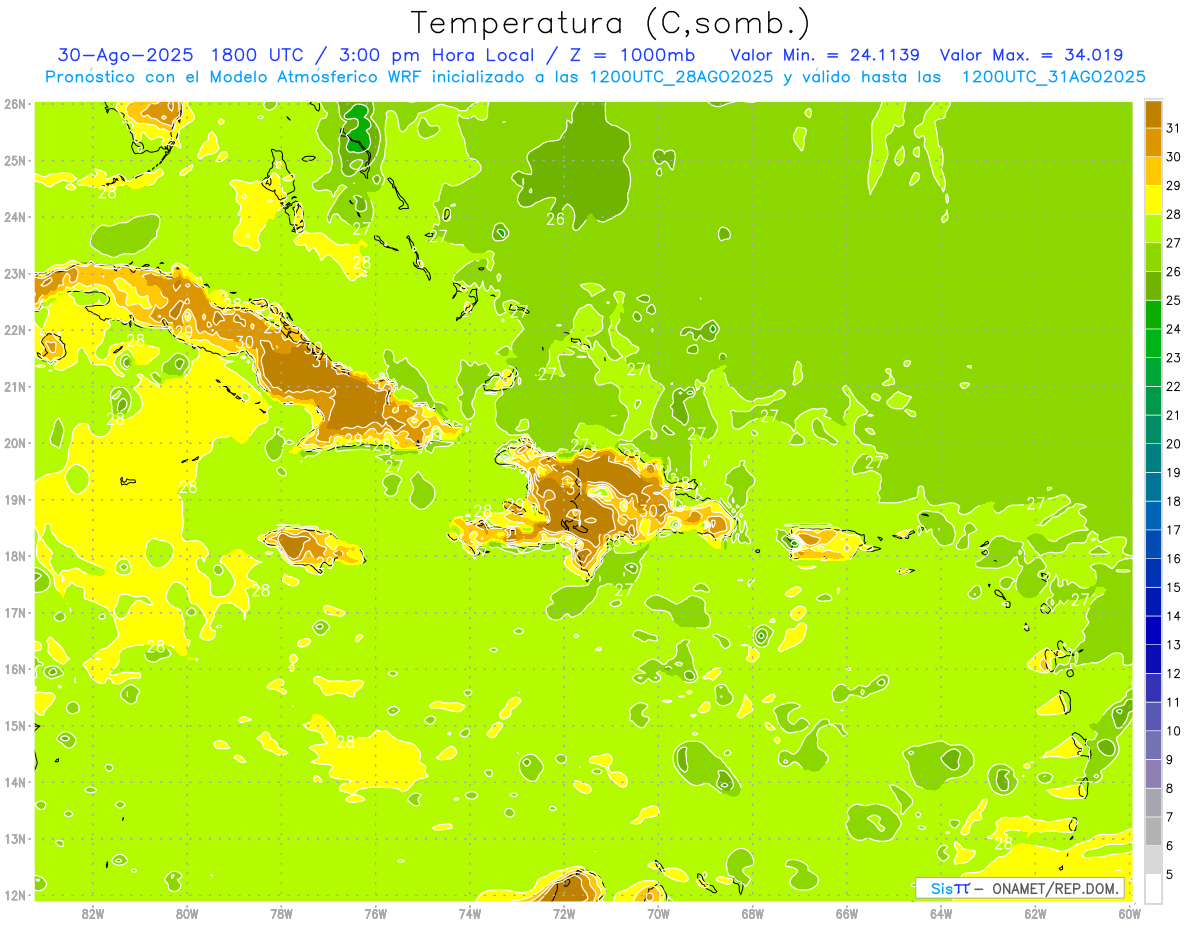Select the legend swatch between 27 and 28
The height and width of the screenshot is (927, 1200).
pos(1153,228)
